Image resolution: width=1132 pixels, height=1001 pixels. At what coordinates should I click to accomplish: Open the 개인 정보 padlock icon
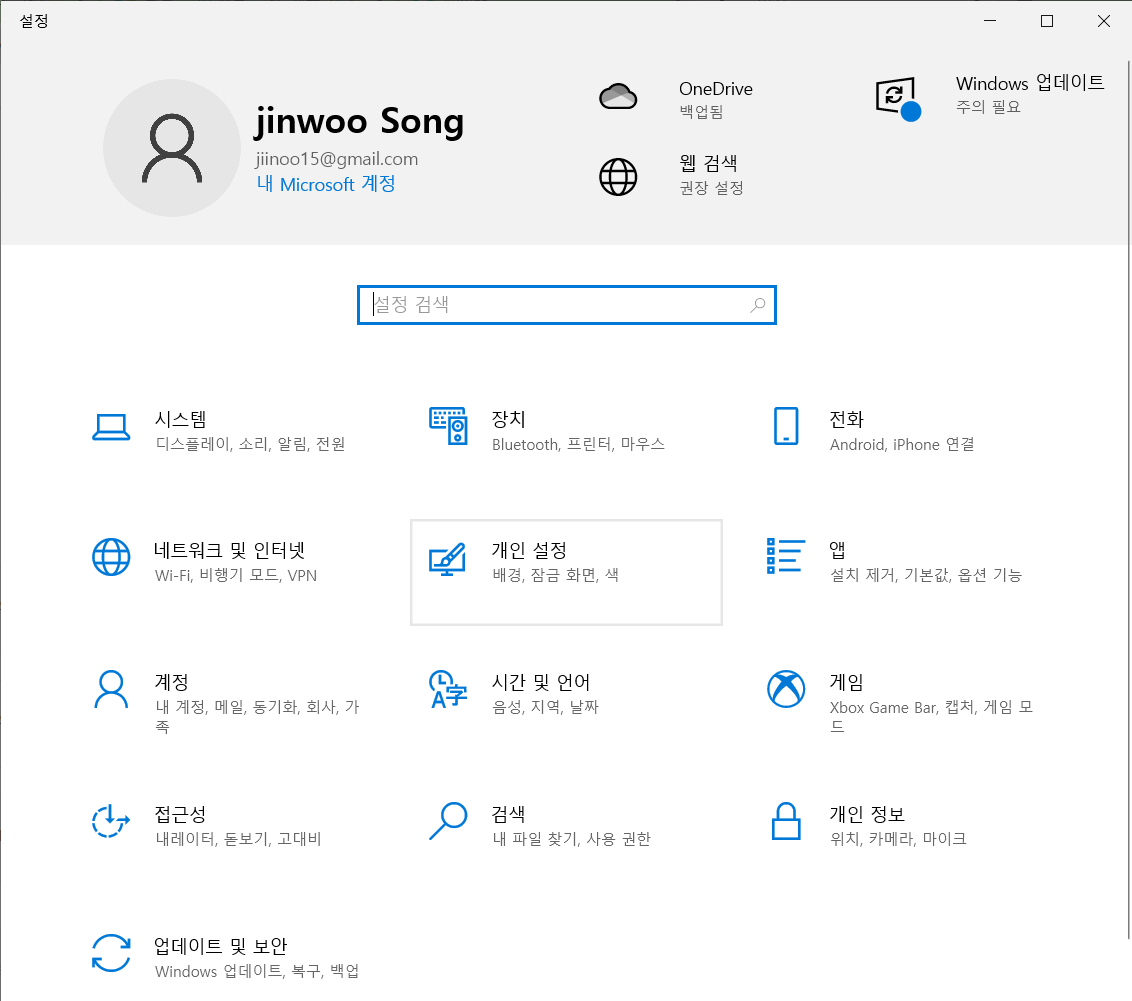coord(785,821)
